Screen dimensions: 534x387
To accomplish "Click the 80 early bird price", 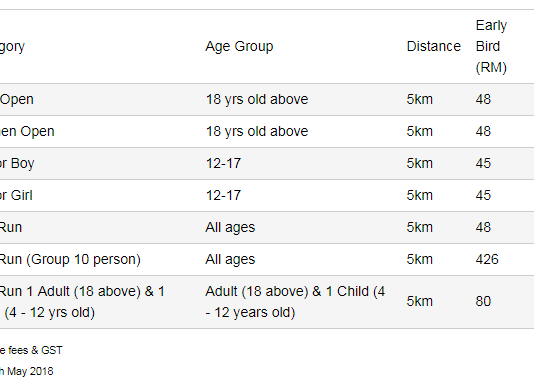I will click(x=483, y=301).
